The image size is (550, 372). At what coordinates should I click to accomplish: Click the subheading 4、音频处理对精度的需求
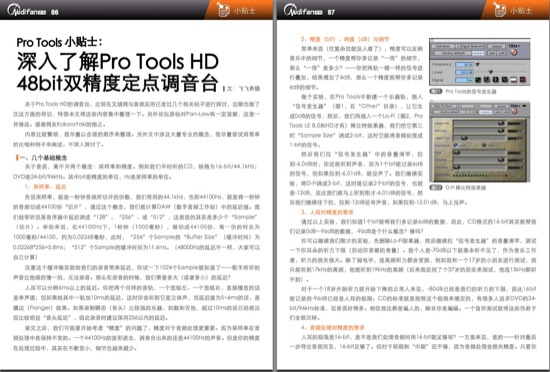pyautogui.click(x=333, y=327)
